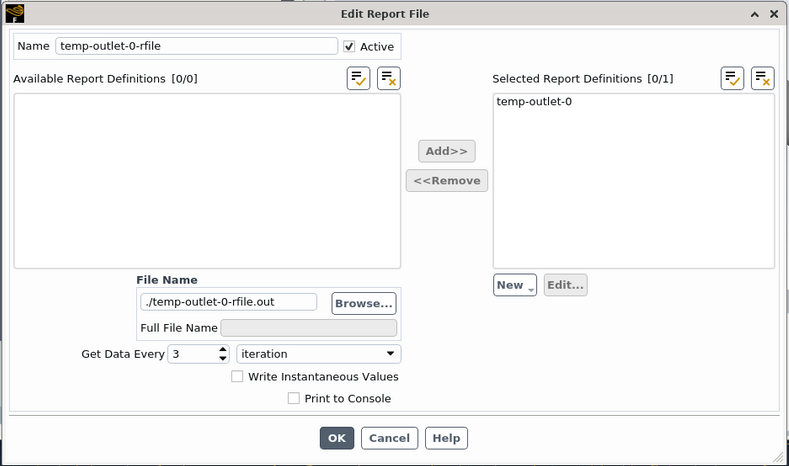Image resolution: width=789 pixels, height=466 pixels.
Task: Select all Selected Report Definitions icon
Action: coord(732,79)
